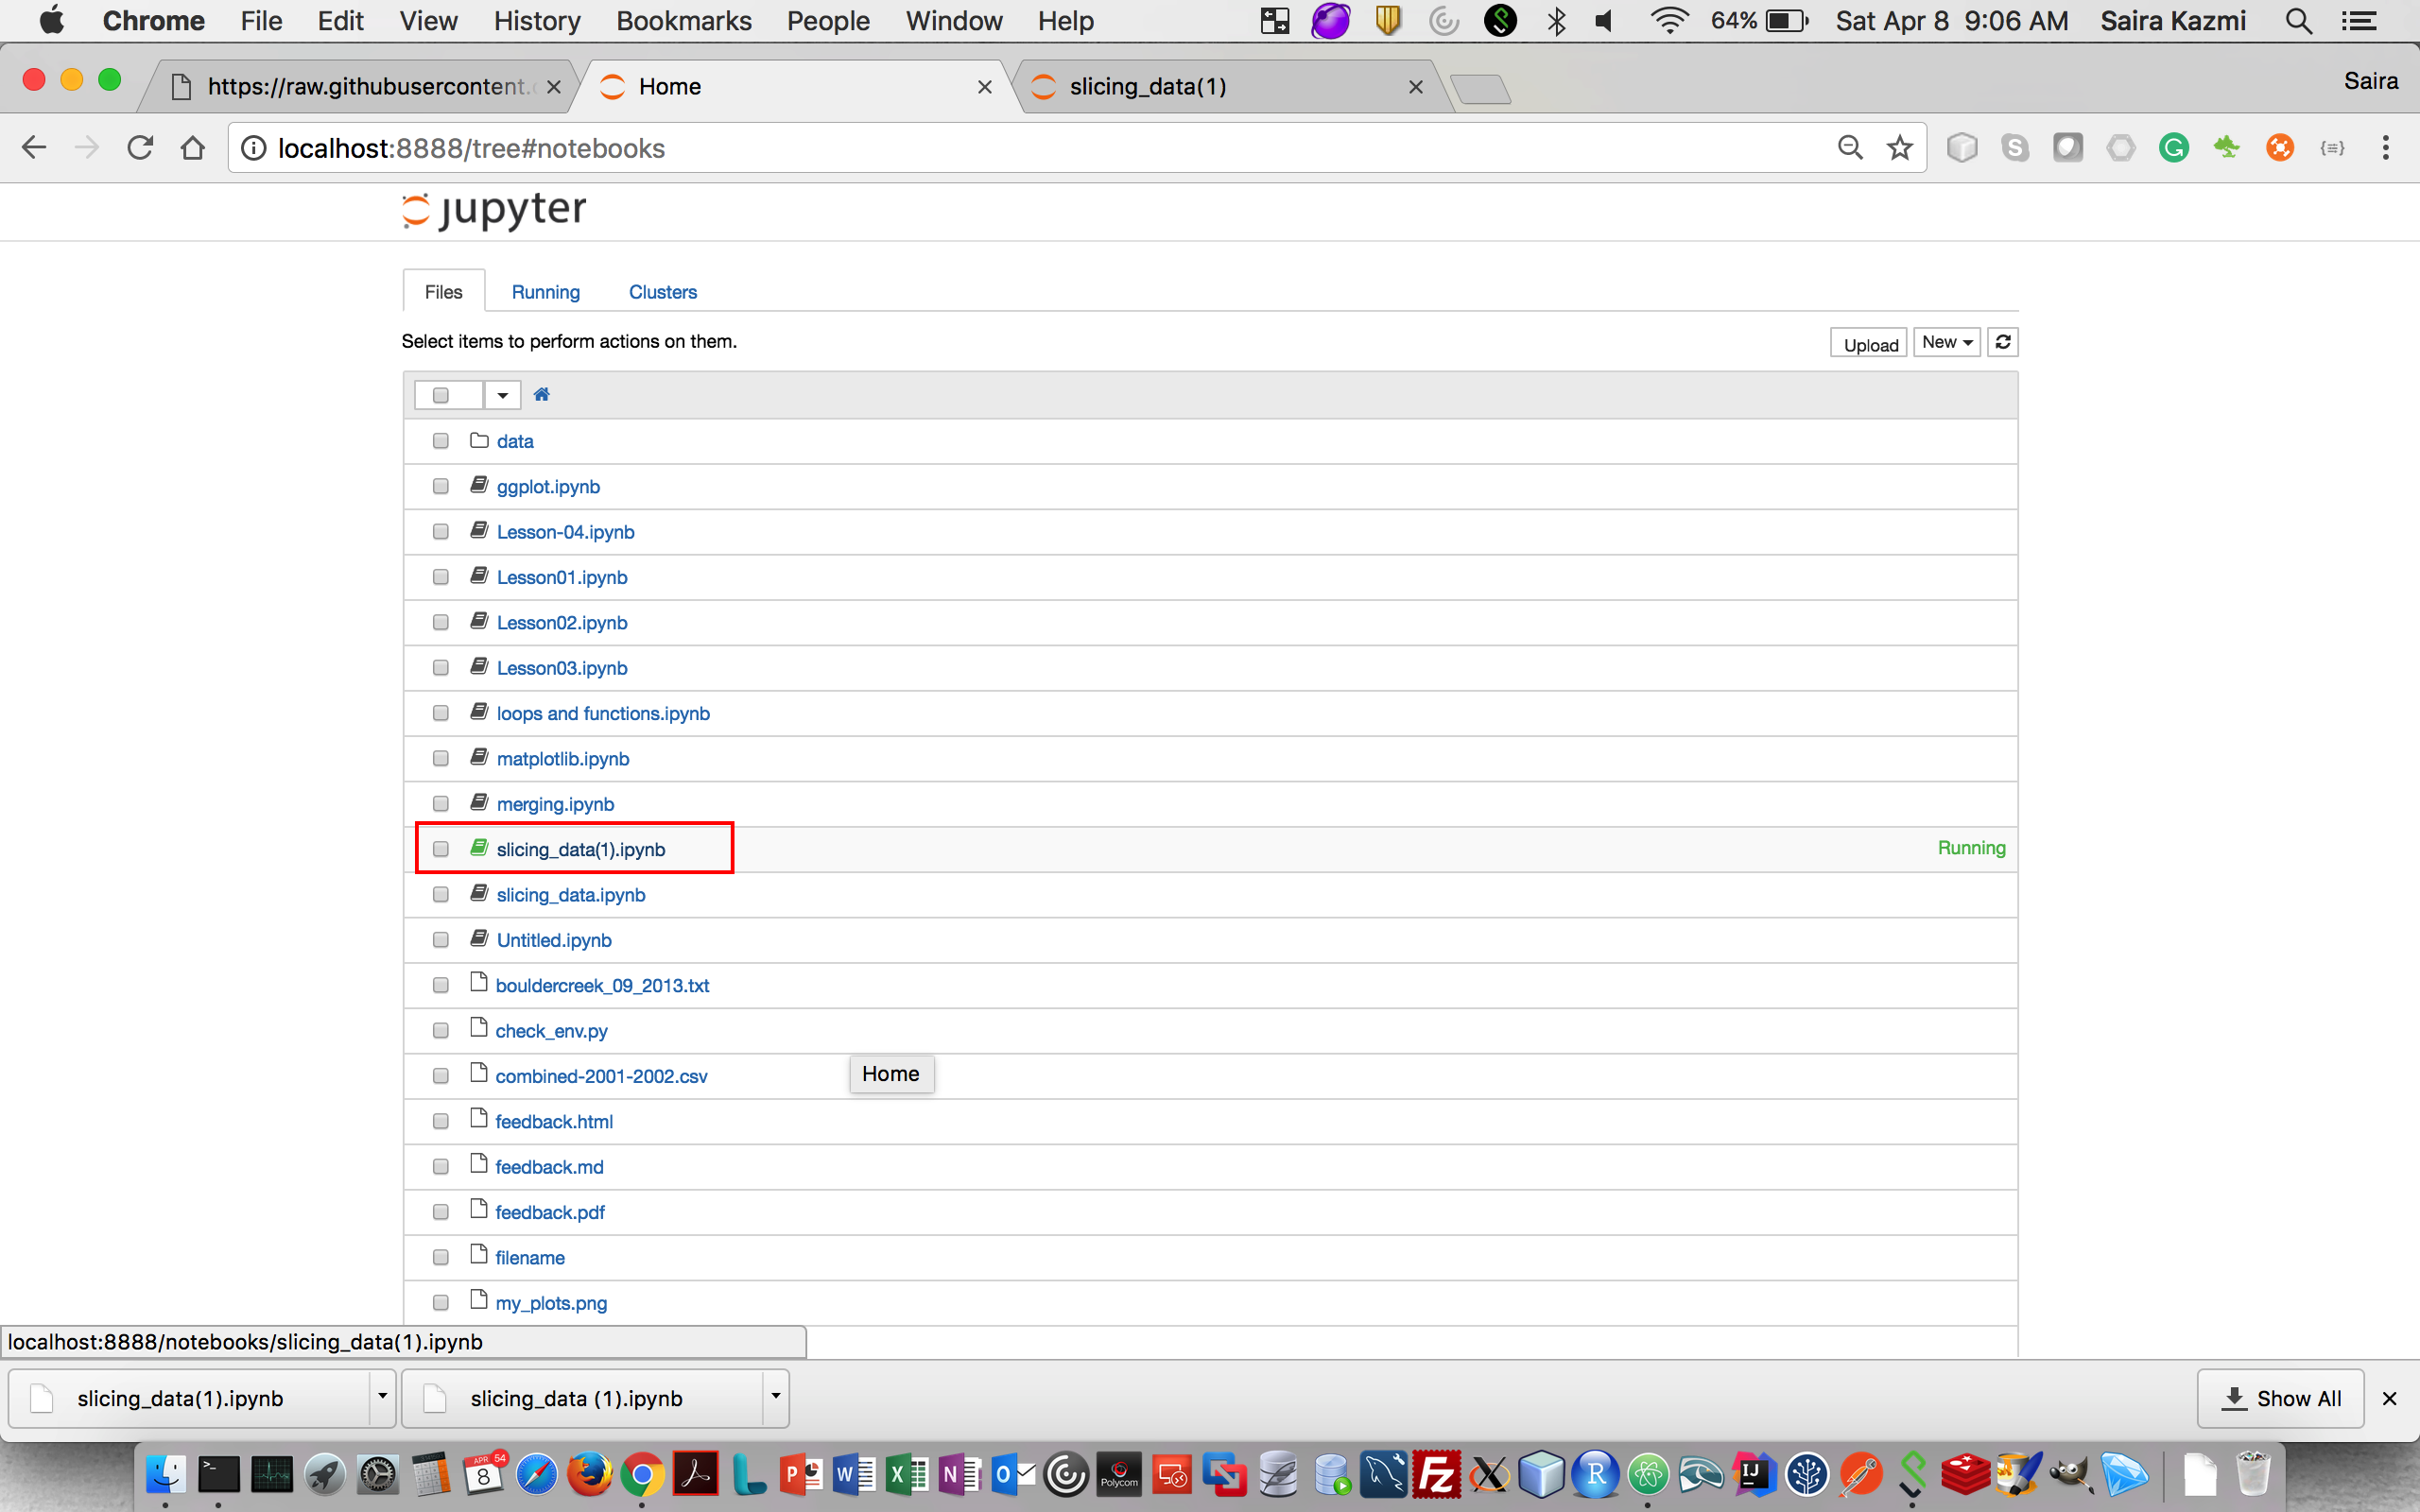Click the Jupyter home directory icon

point(541,394)
